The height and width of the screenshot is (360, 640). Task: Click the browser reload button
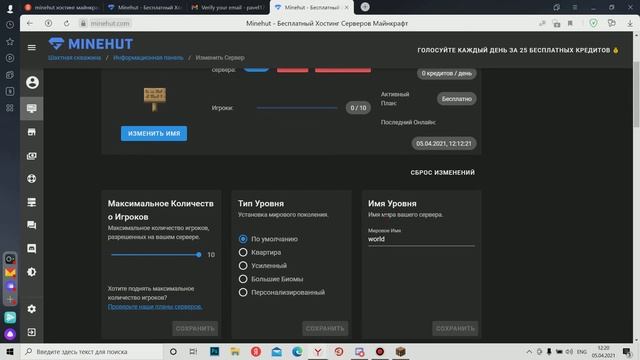tap(66, 24)
